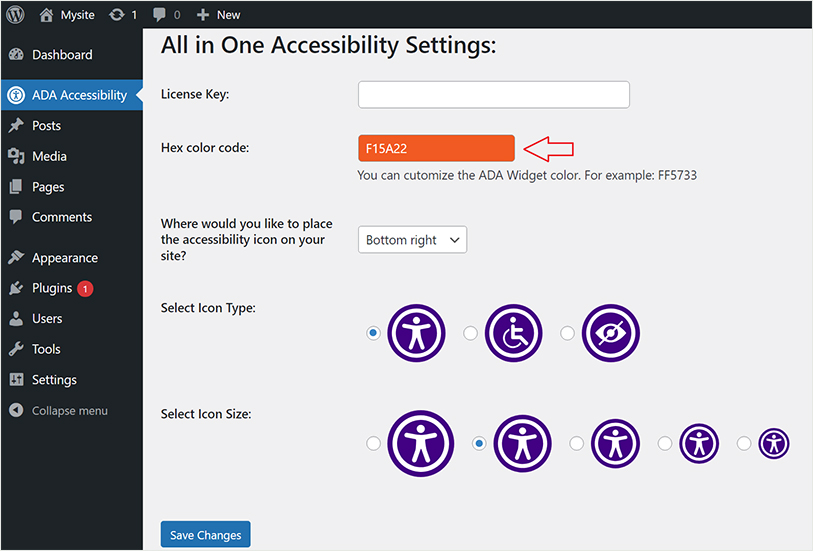Click the middle icon size preview image

(615, 443)
